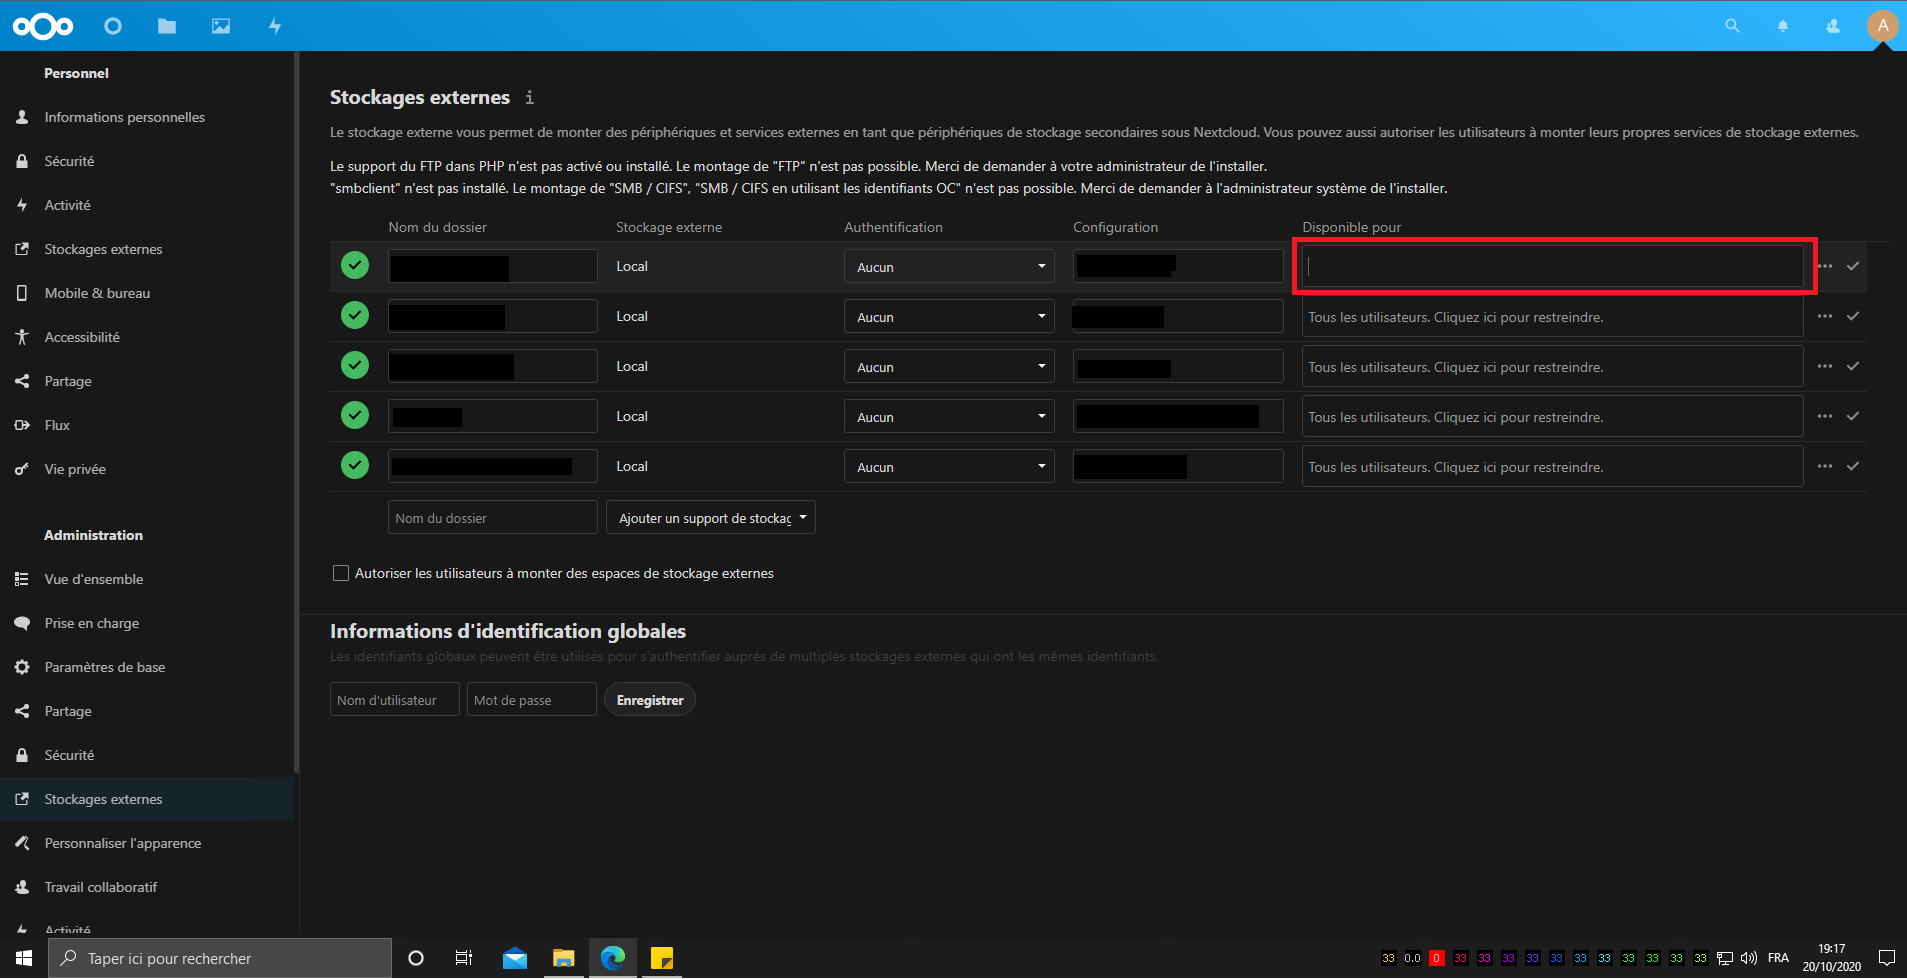
Task: Focus the empty 'Disponible pour' field of first row
Action: point(1553,266)
